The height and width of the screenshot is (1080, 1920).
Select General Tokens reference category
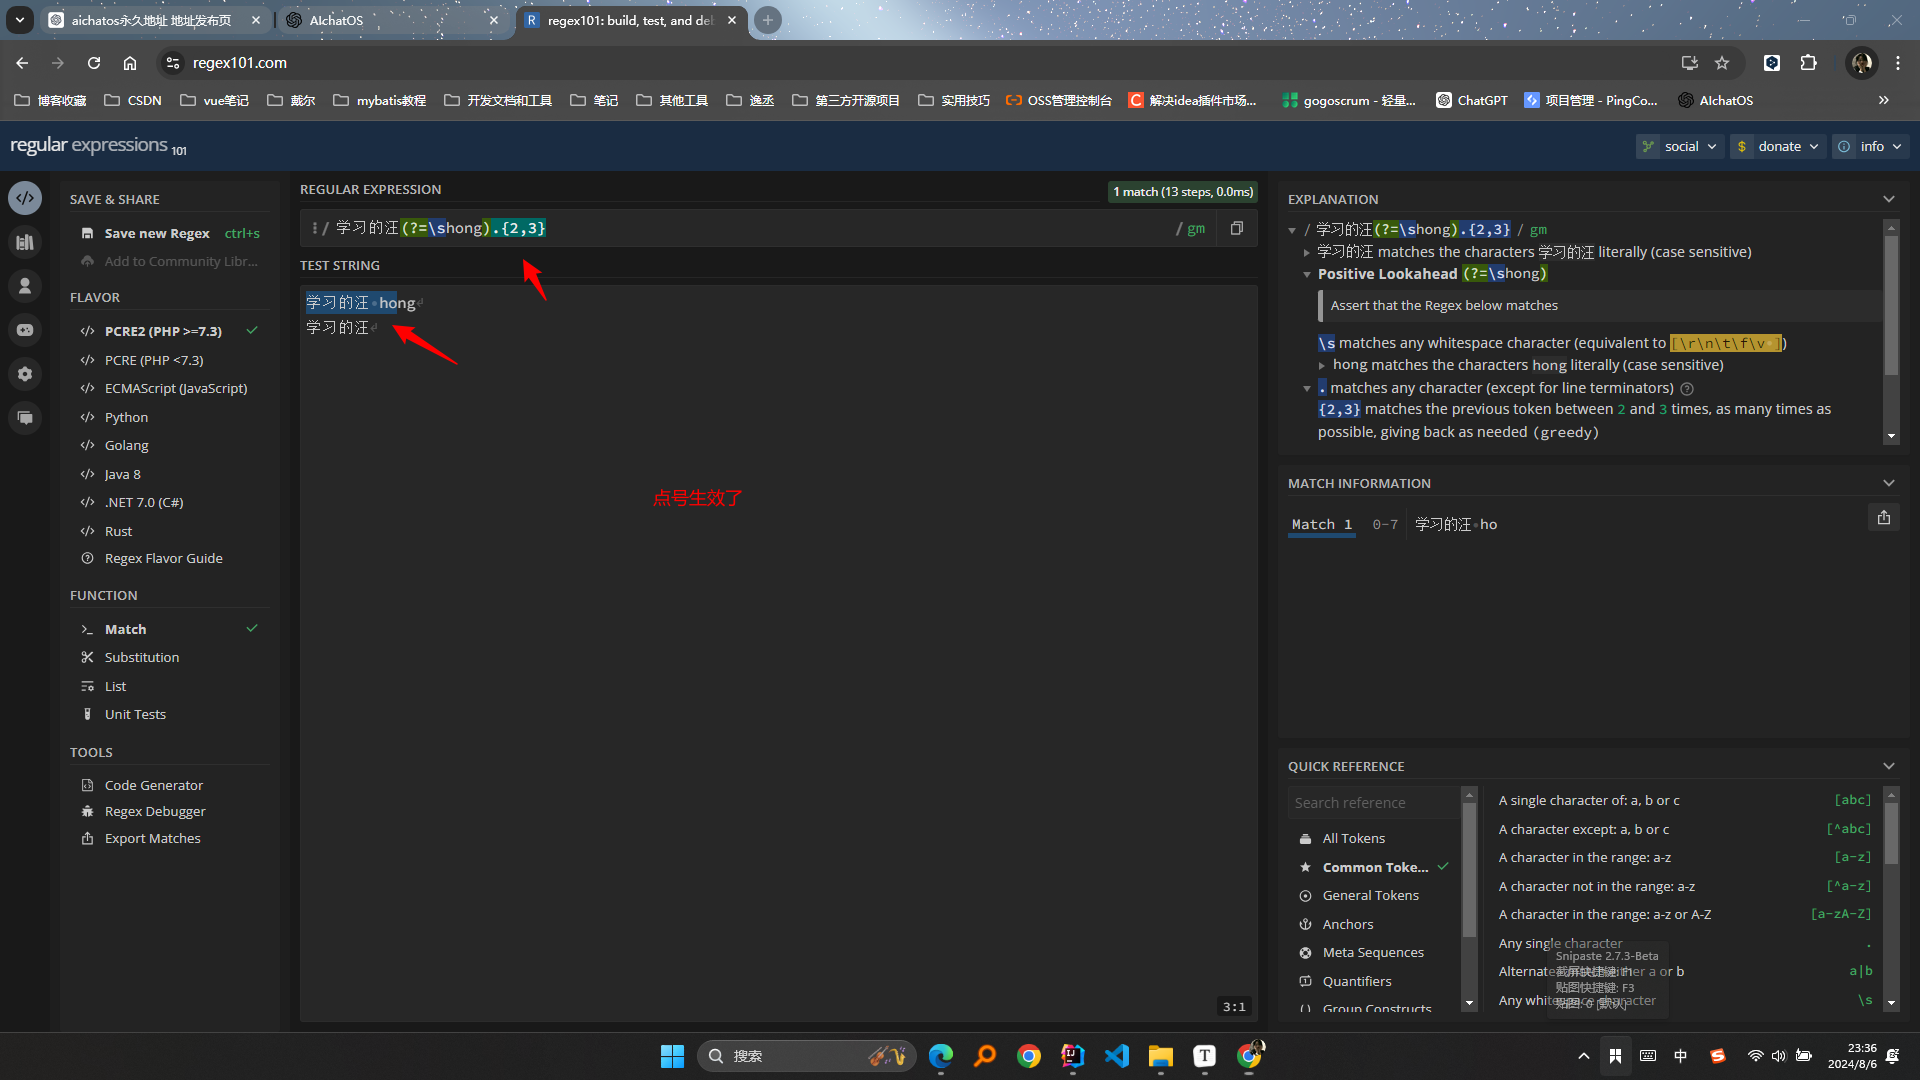tap(1370, 895)
